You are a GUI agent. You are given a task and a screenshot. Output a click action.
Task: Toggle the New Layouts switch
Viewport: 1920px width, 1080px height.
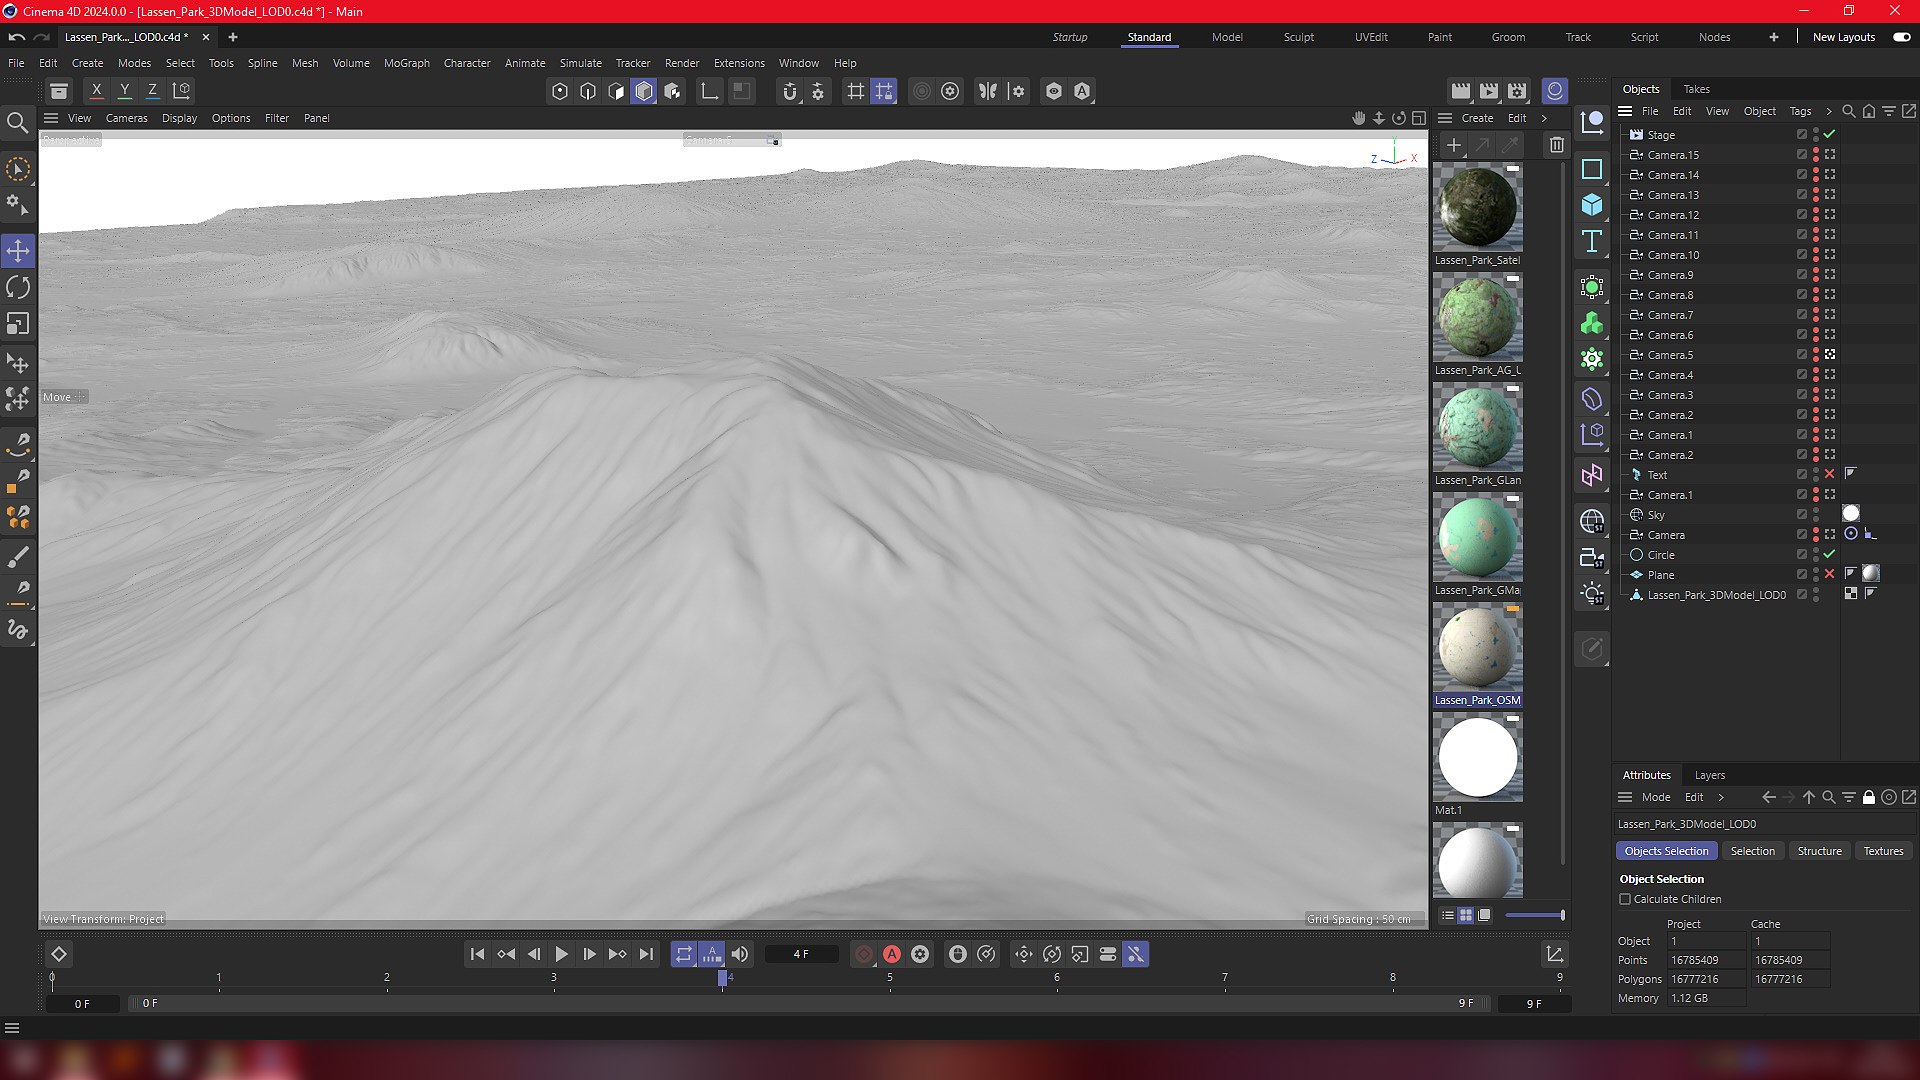coord(1901,37)
